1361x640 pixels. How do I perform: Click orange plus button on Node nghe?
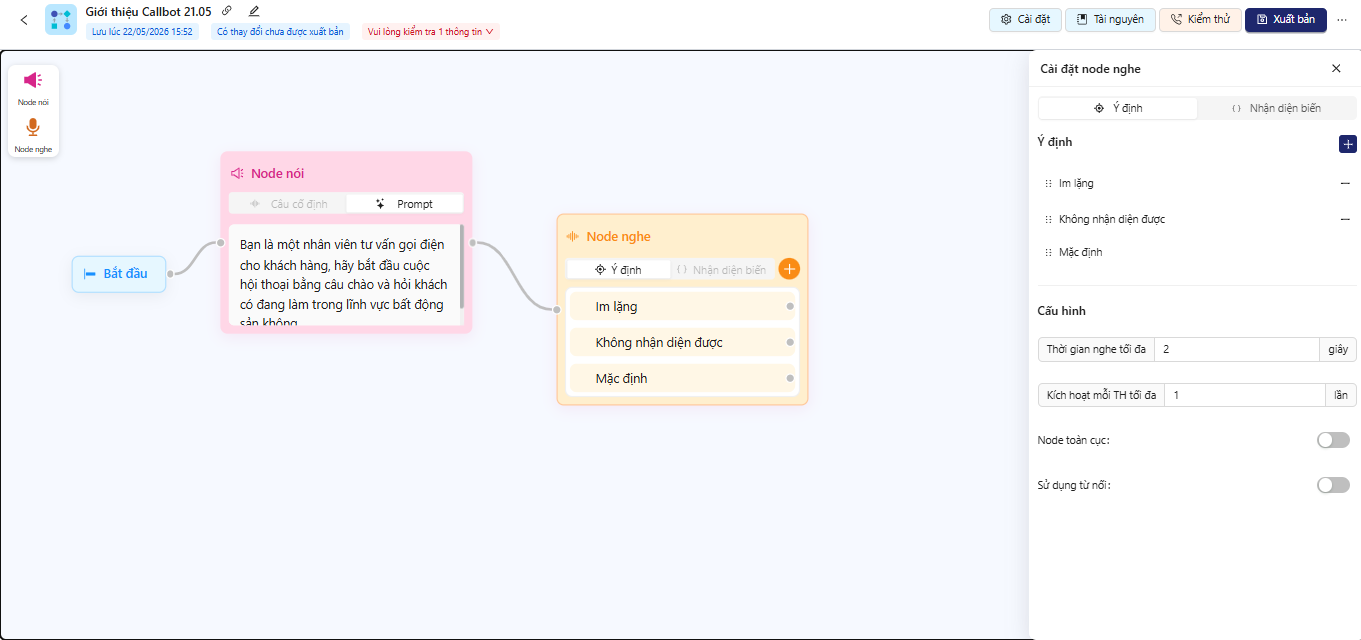pyautogui.click(x=789, y=269)
